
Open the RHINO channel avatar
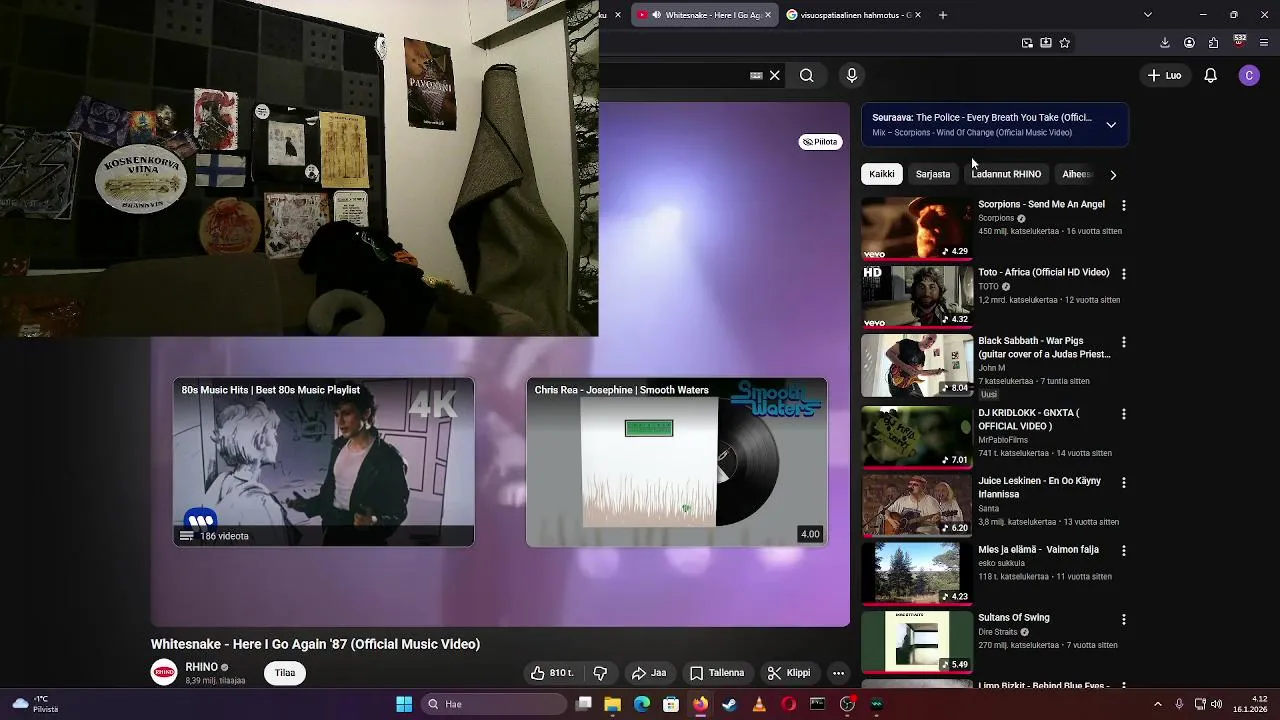164,673
